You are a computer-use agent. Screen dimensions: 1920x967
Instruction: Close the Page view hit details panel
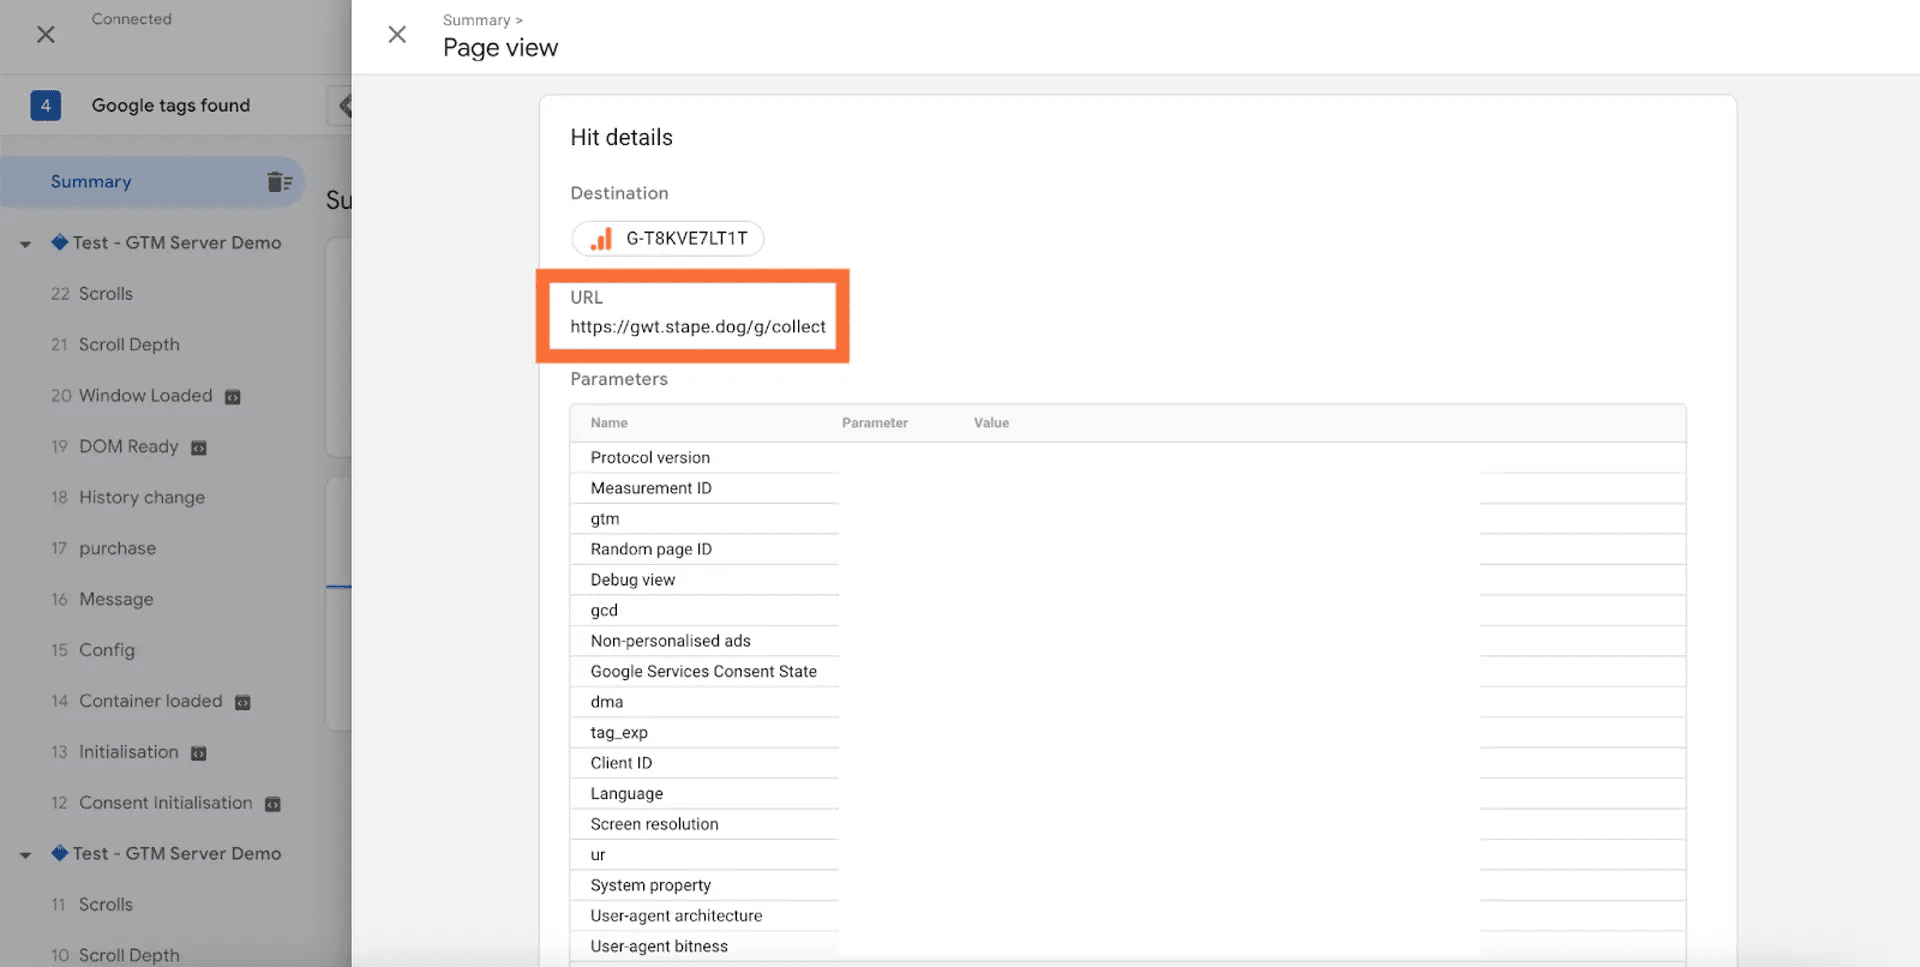point(397,34)
